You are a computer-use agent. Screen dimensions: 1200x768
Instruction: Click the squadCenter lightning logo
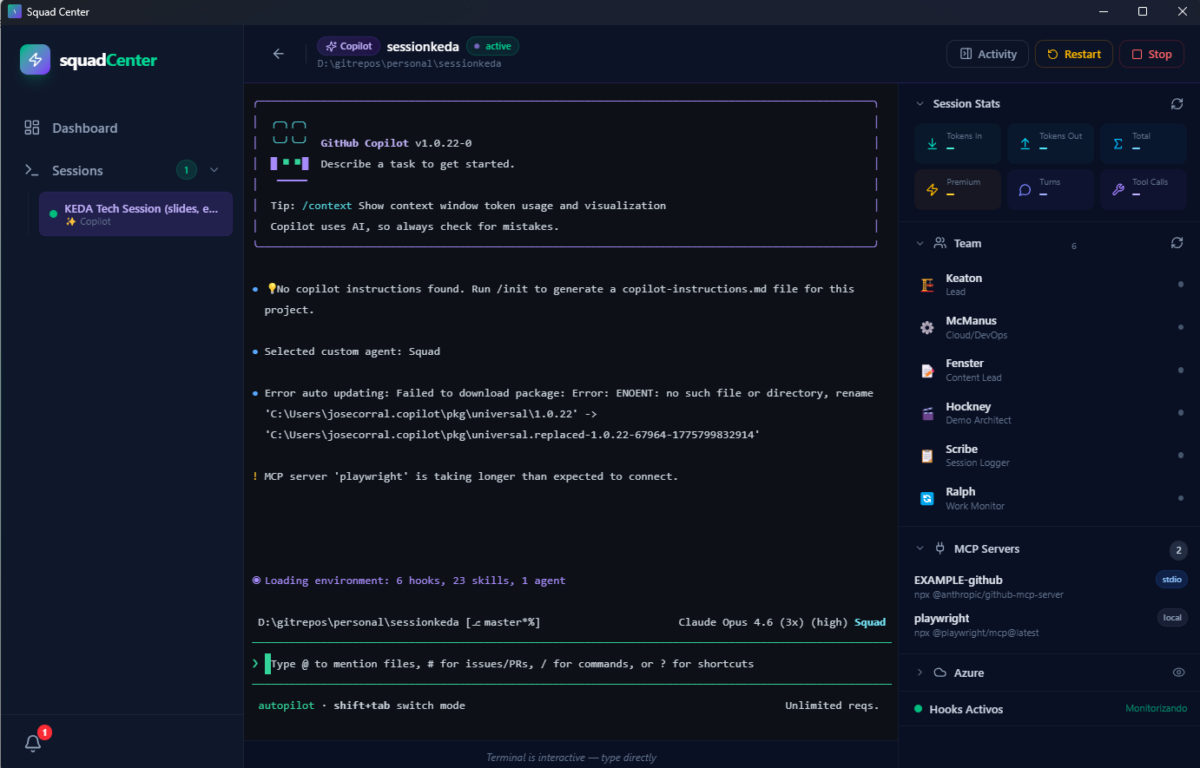click(x=36, y=60)
